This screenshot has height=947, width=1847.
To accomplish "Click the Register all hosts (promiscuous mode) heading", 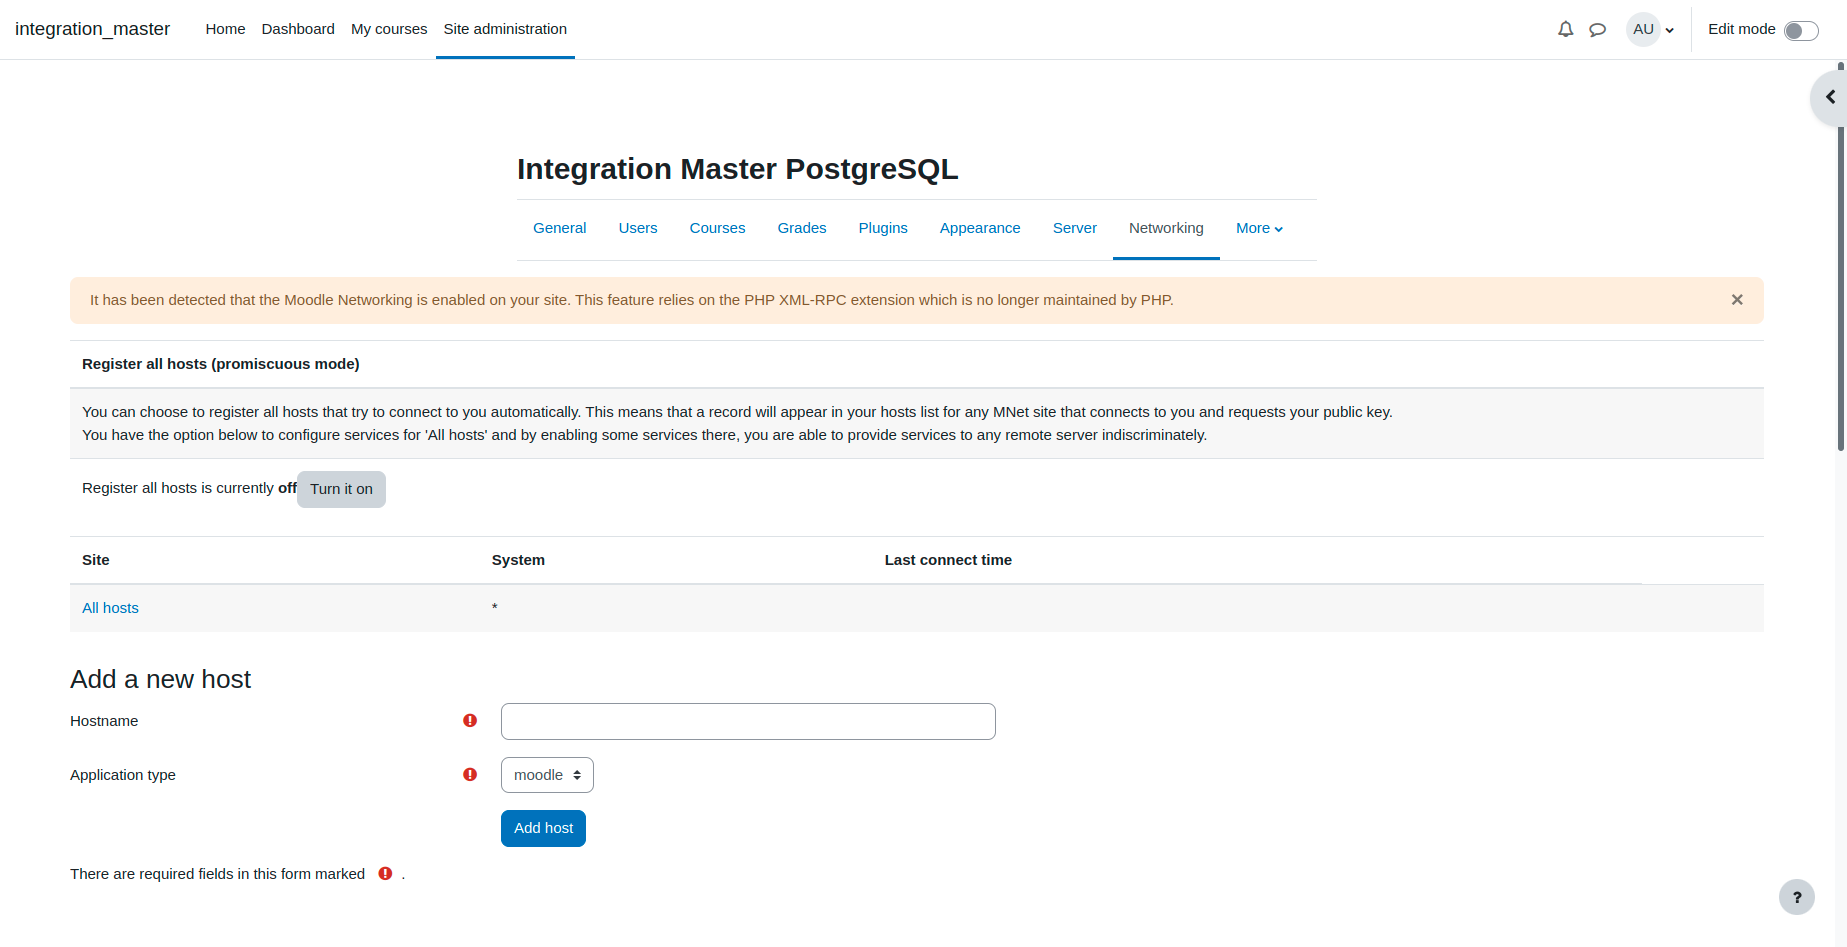I will point(221,364).
